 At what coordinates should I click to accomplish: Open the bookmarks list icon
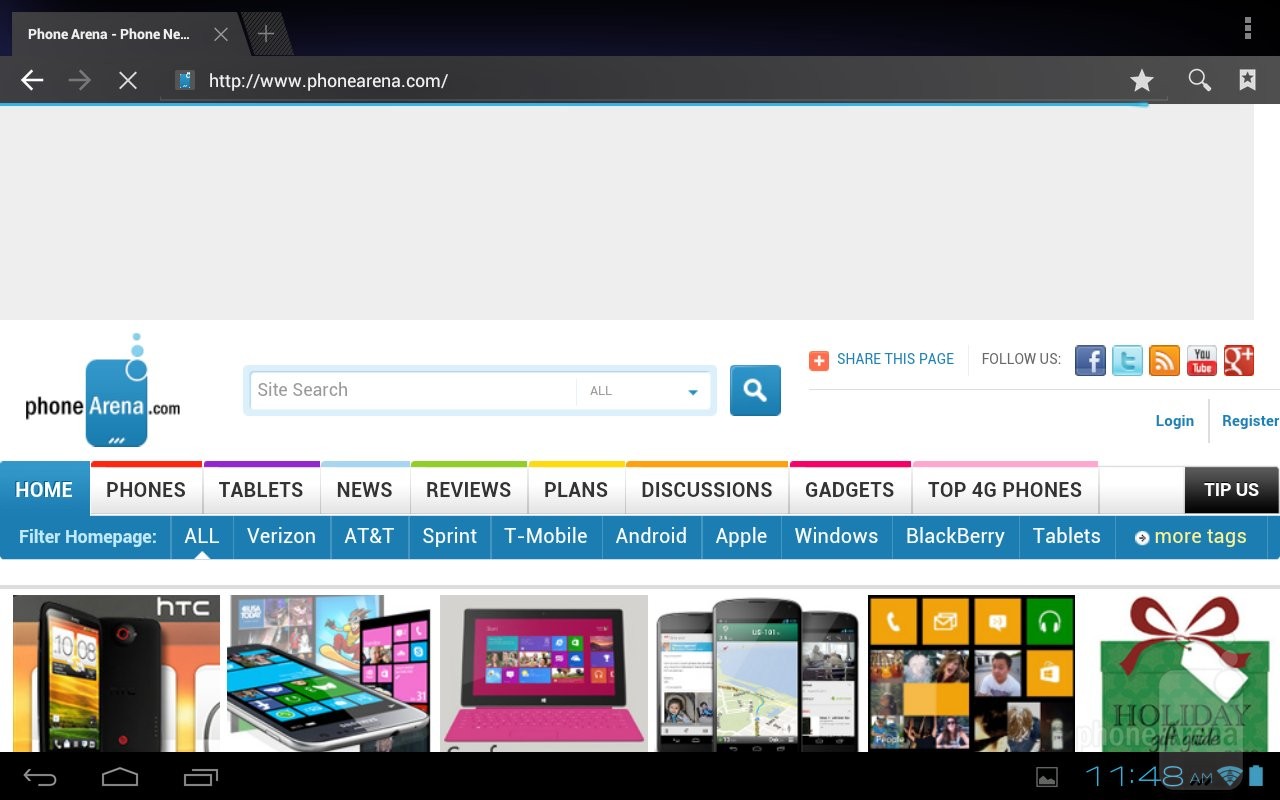click(1248, 80)
